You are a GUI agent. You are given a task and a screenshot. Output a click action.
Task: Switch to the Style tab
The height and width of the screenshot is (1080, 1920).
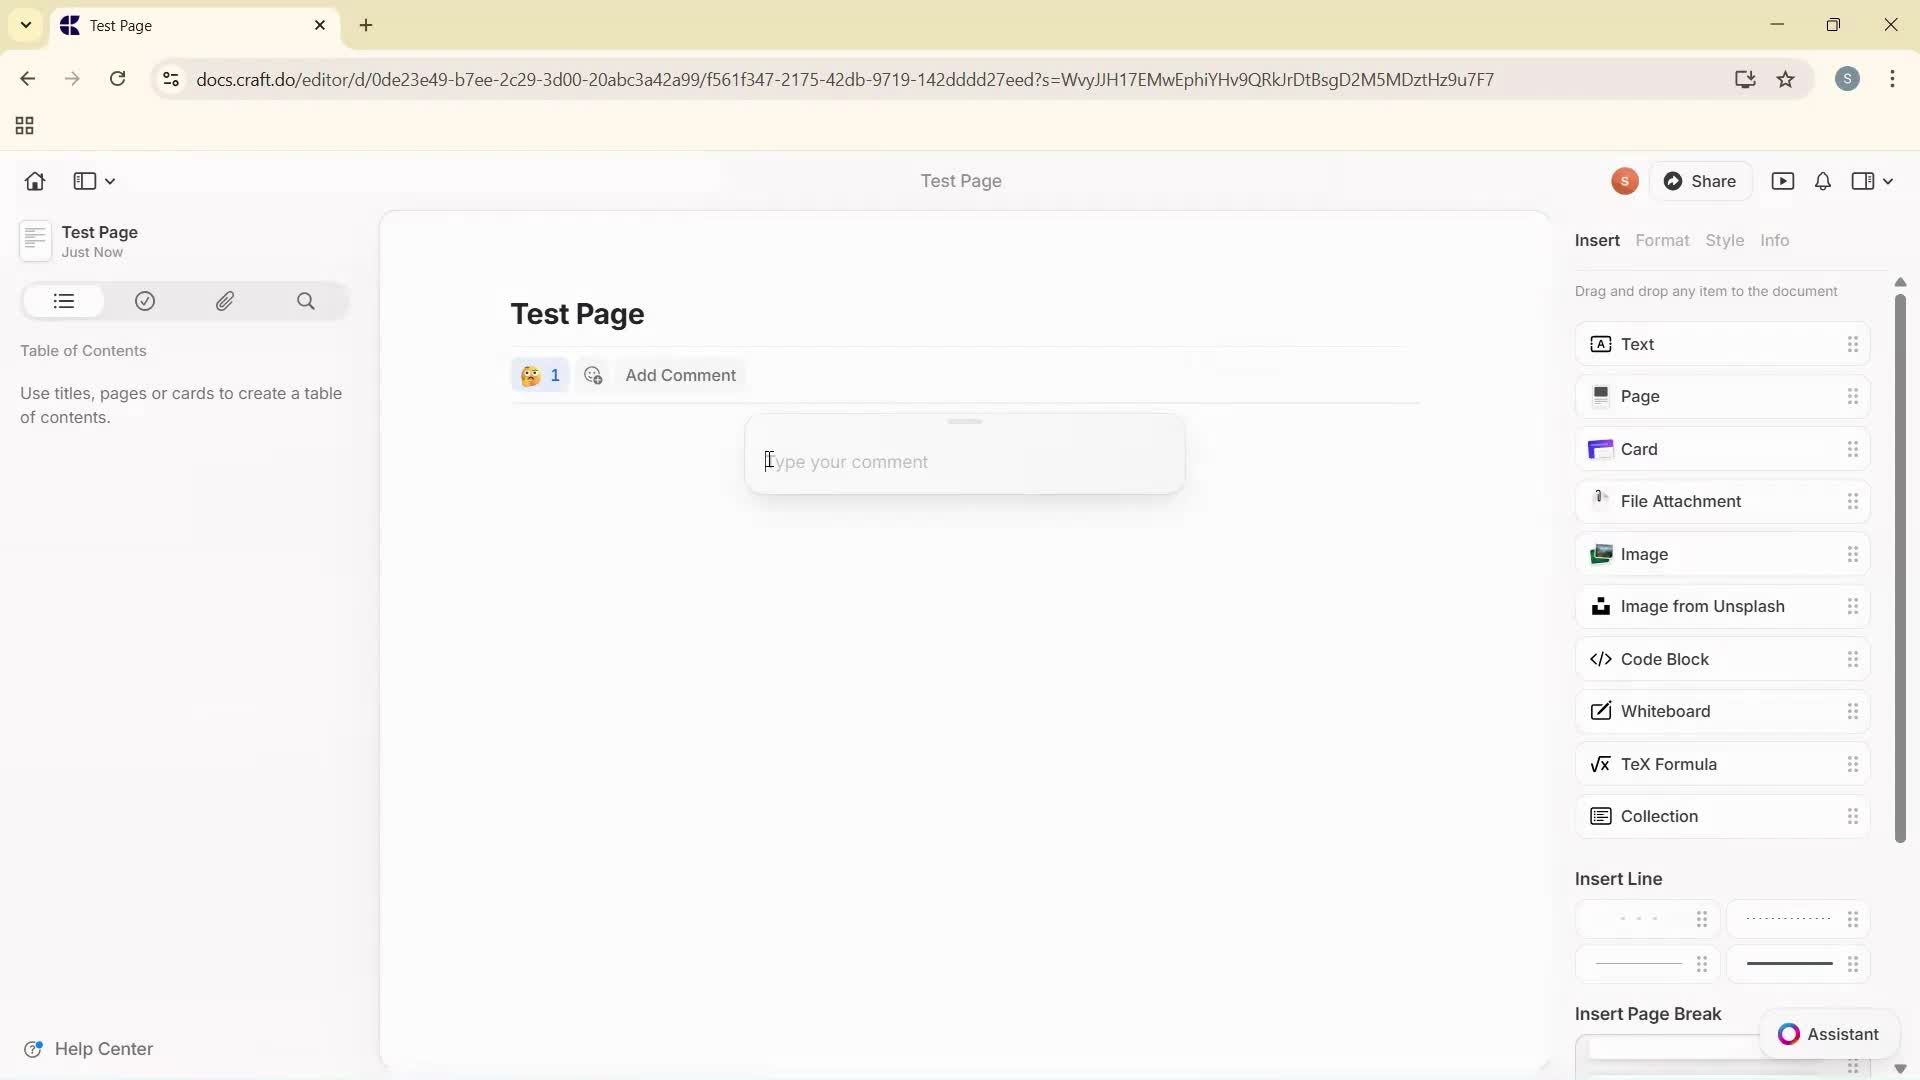[1726, 240]
